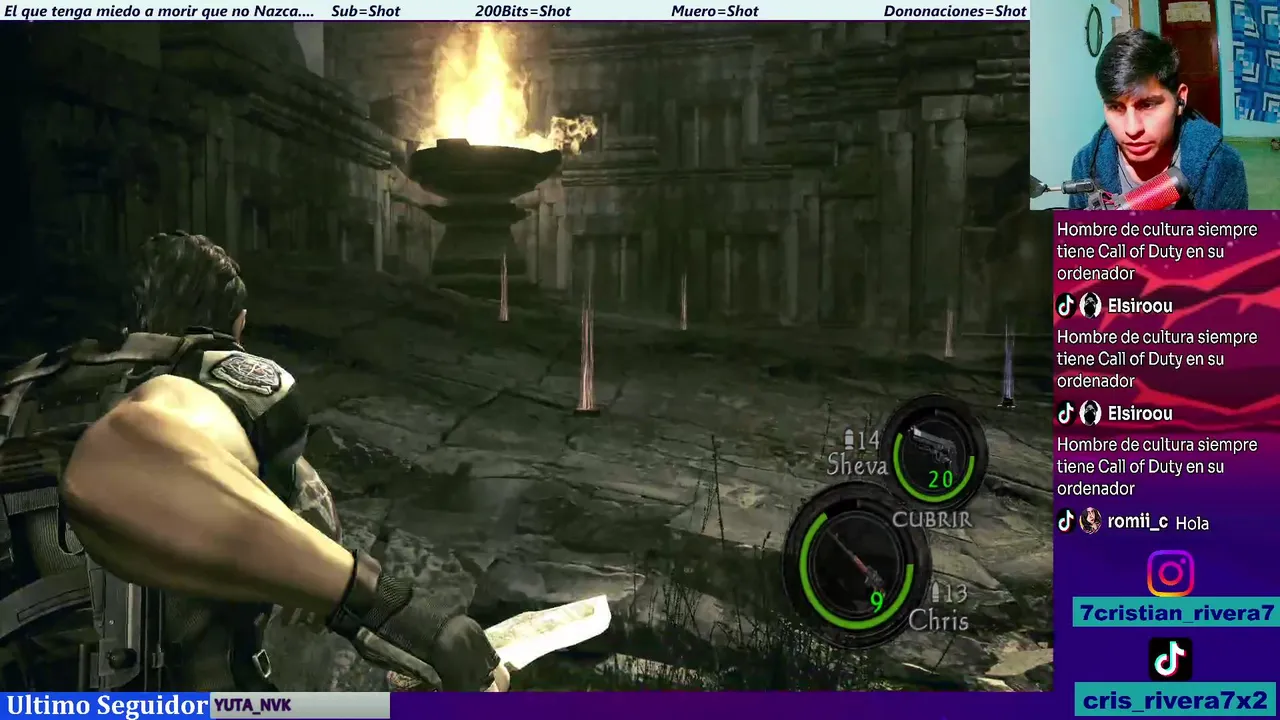The image size is (1280, 720).
Task: Click the 7cristian_rivera7 Instagram handle
Action: click(x=1176, y=613)
